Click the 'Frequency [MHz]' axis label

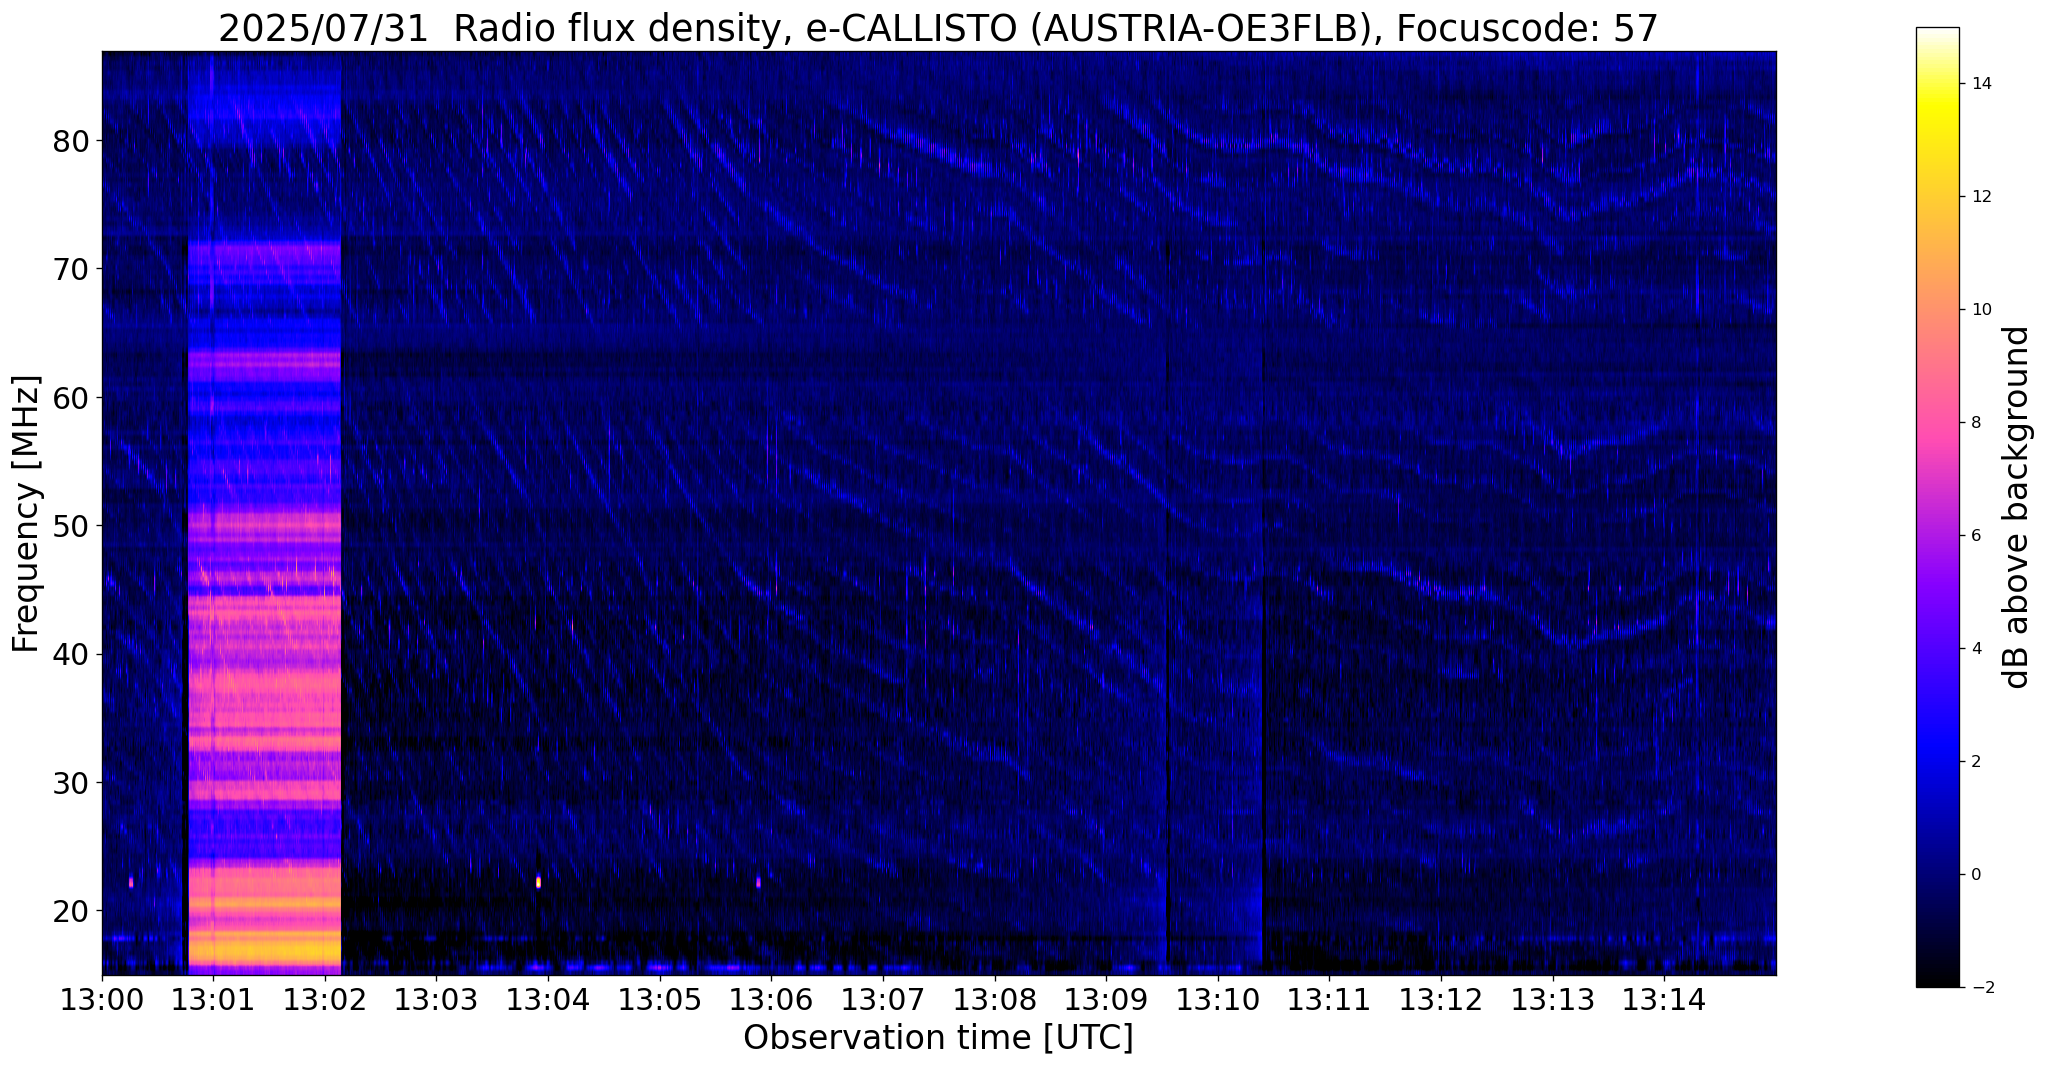click(x=27, y=514)
